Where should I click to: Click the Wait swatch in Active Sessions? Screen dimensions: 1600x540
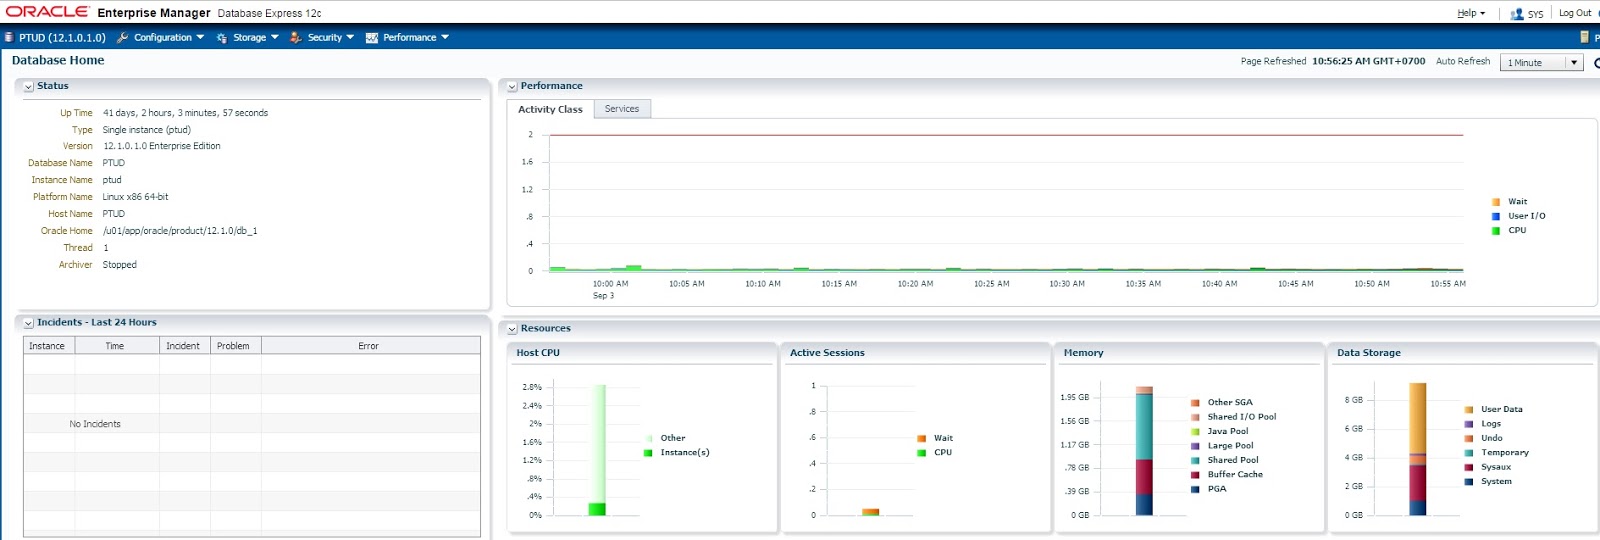click(922, 438)
